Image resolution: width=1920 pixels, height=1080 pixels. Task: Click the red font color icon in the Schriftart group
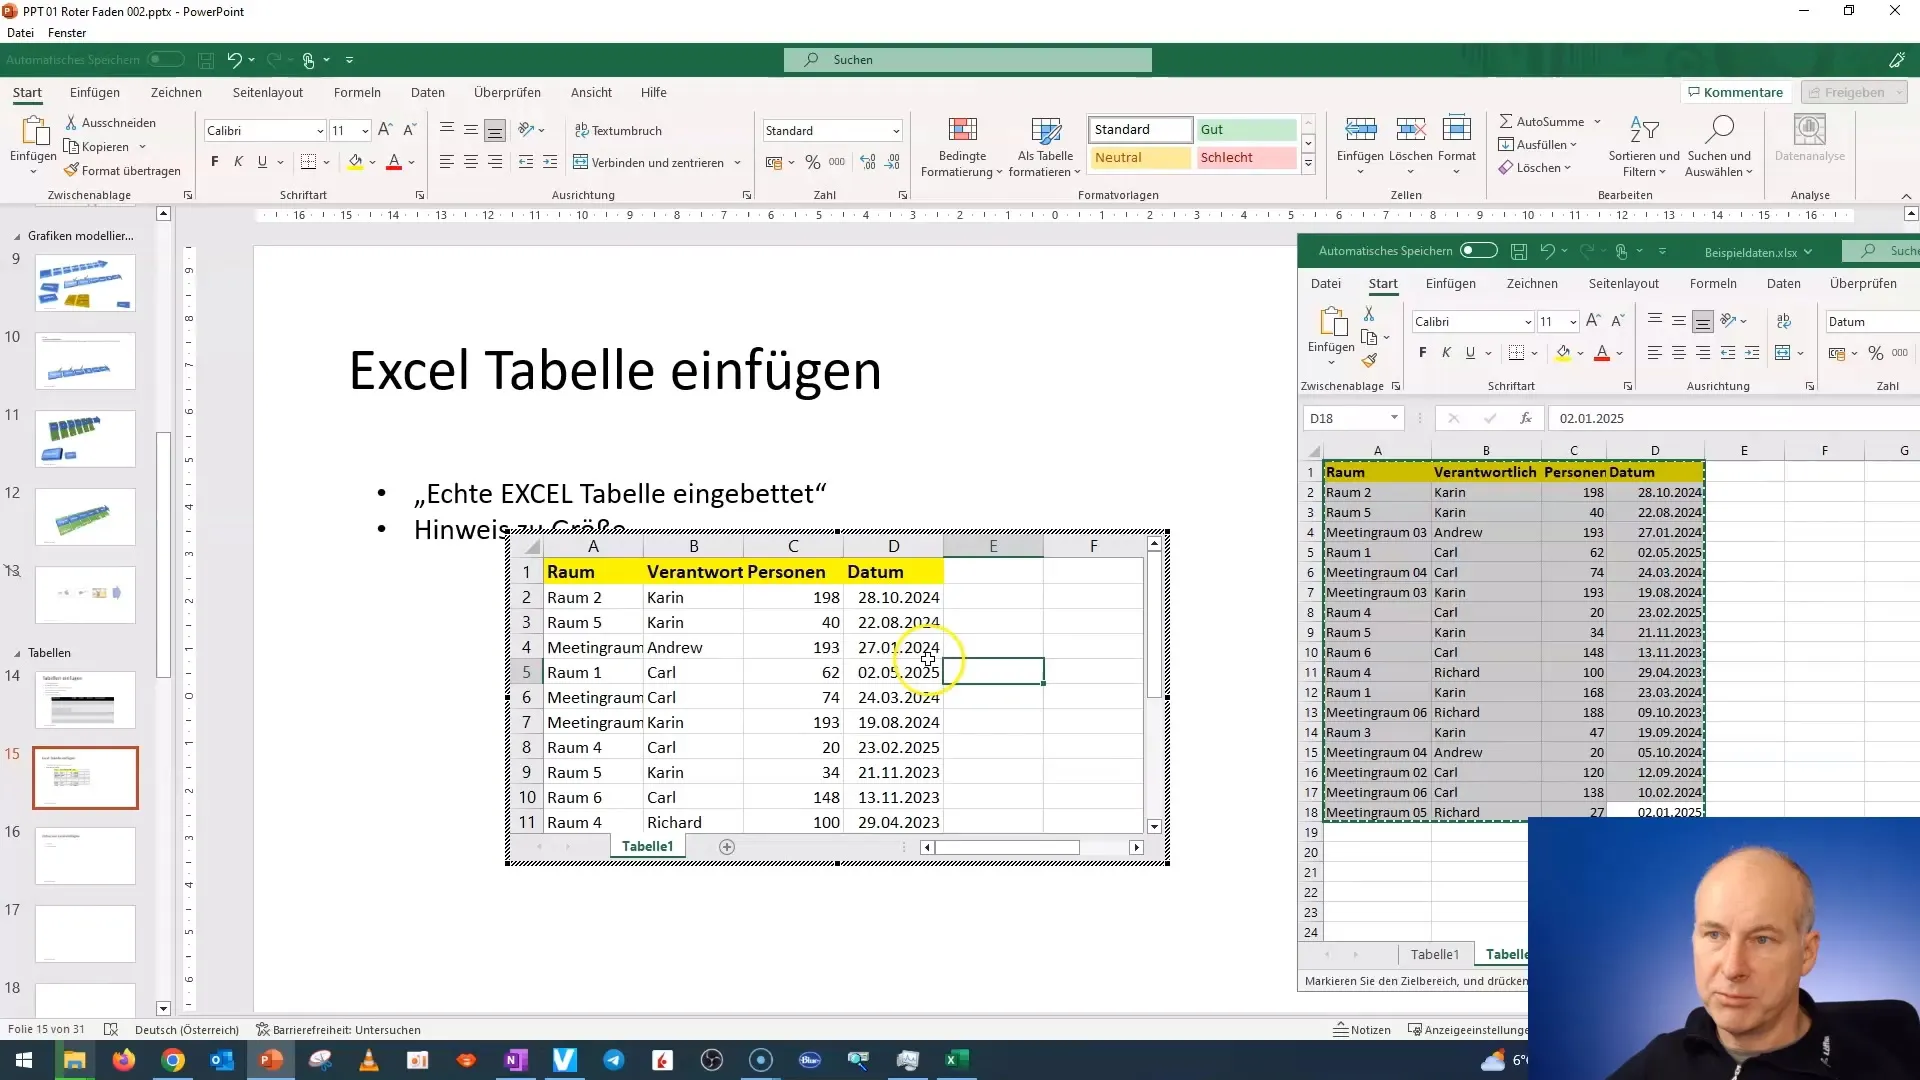pos(394,162)
